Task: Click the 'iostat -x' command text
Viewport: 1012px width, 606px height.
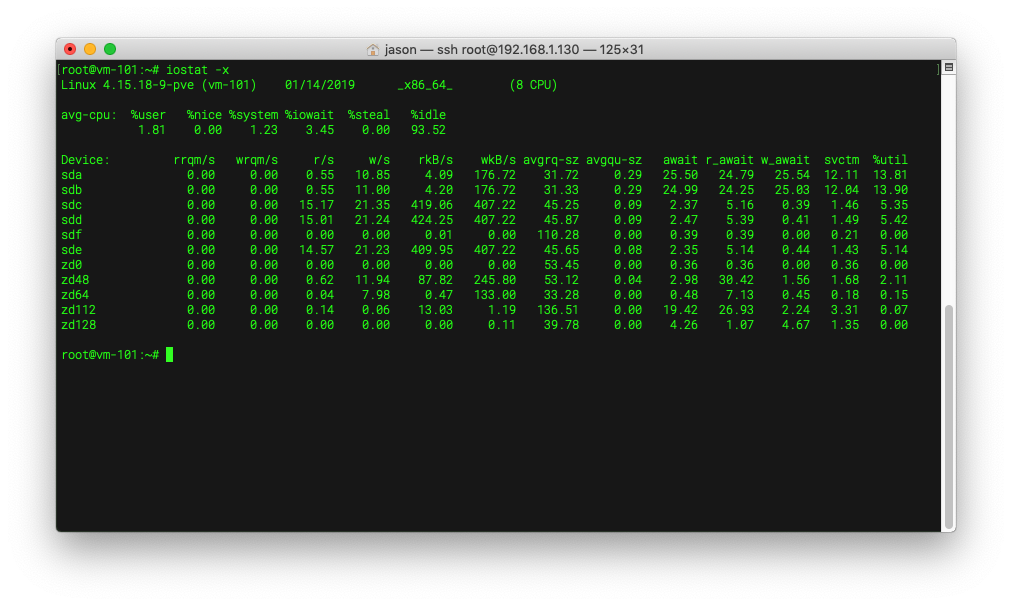Action: tap(197, 70)
